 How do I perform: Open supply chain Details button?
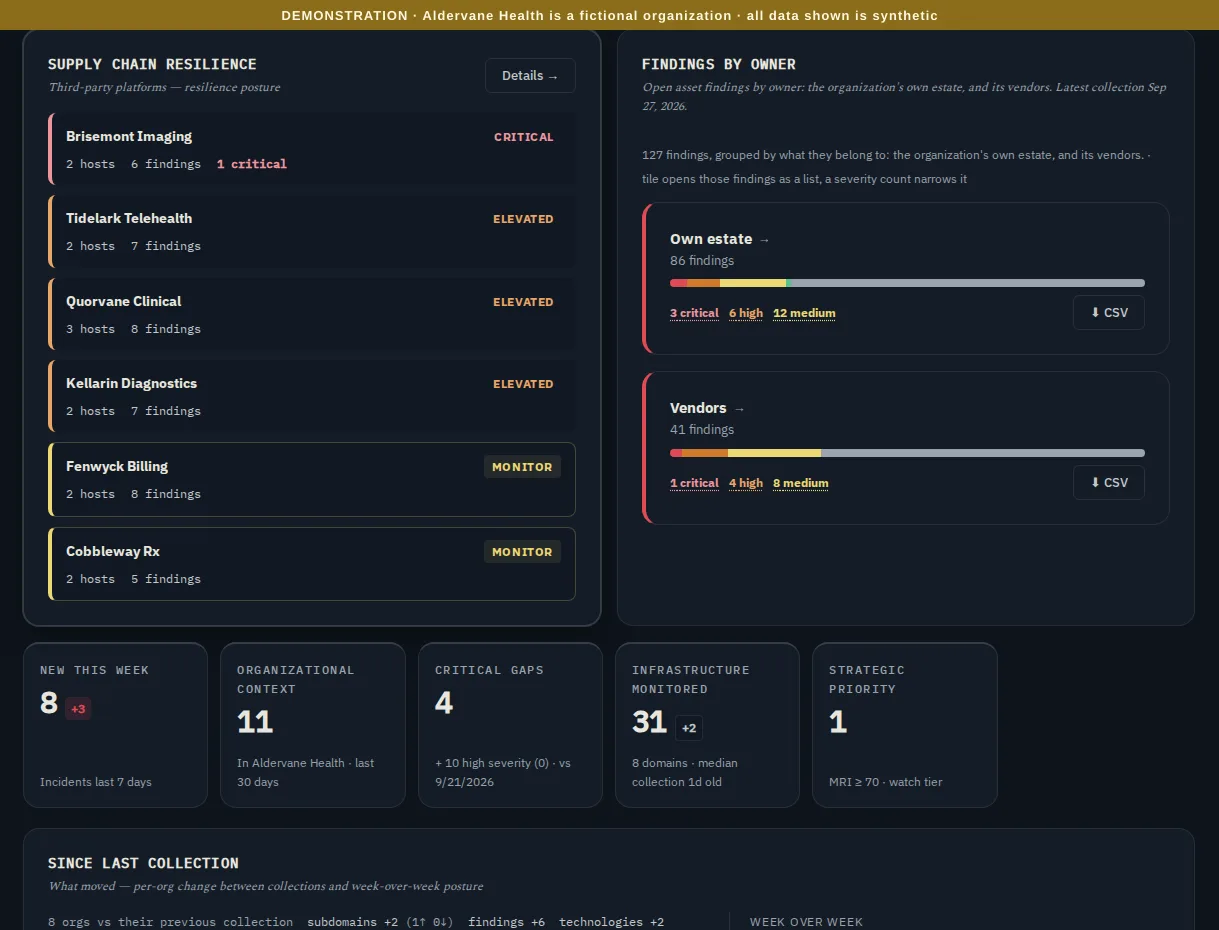click(x=530, y=76)
